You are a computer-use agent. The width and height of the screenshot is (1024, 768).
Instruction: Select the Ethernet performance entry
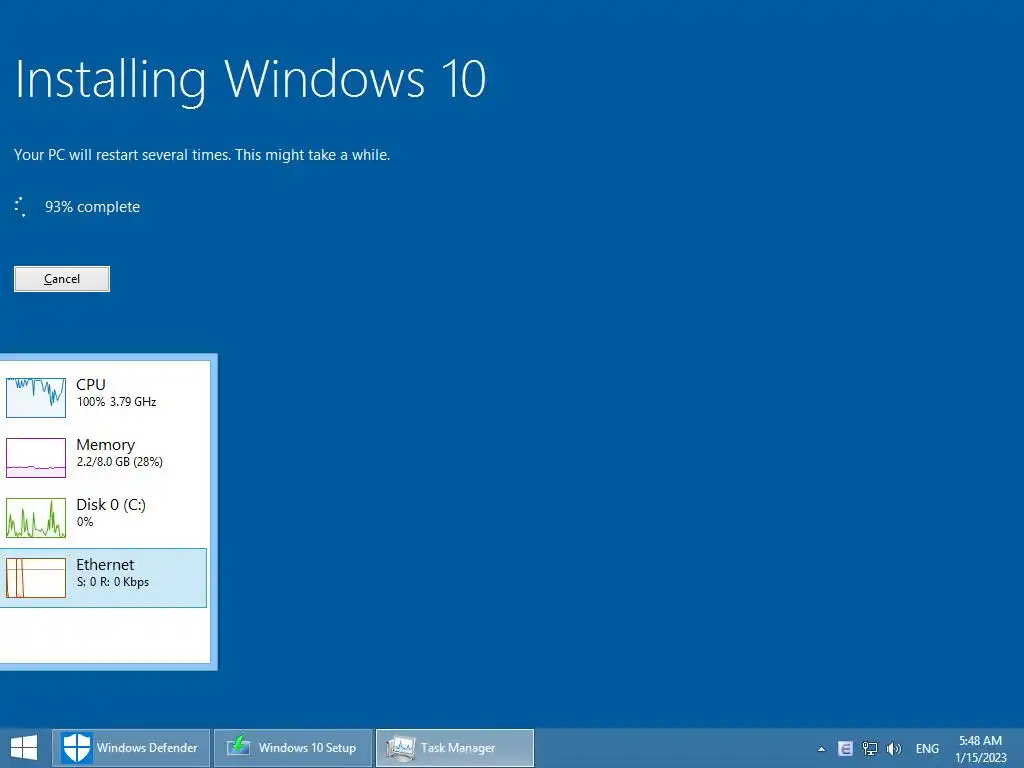point(103,578)
